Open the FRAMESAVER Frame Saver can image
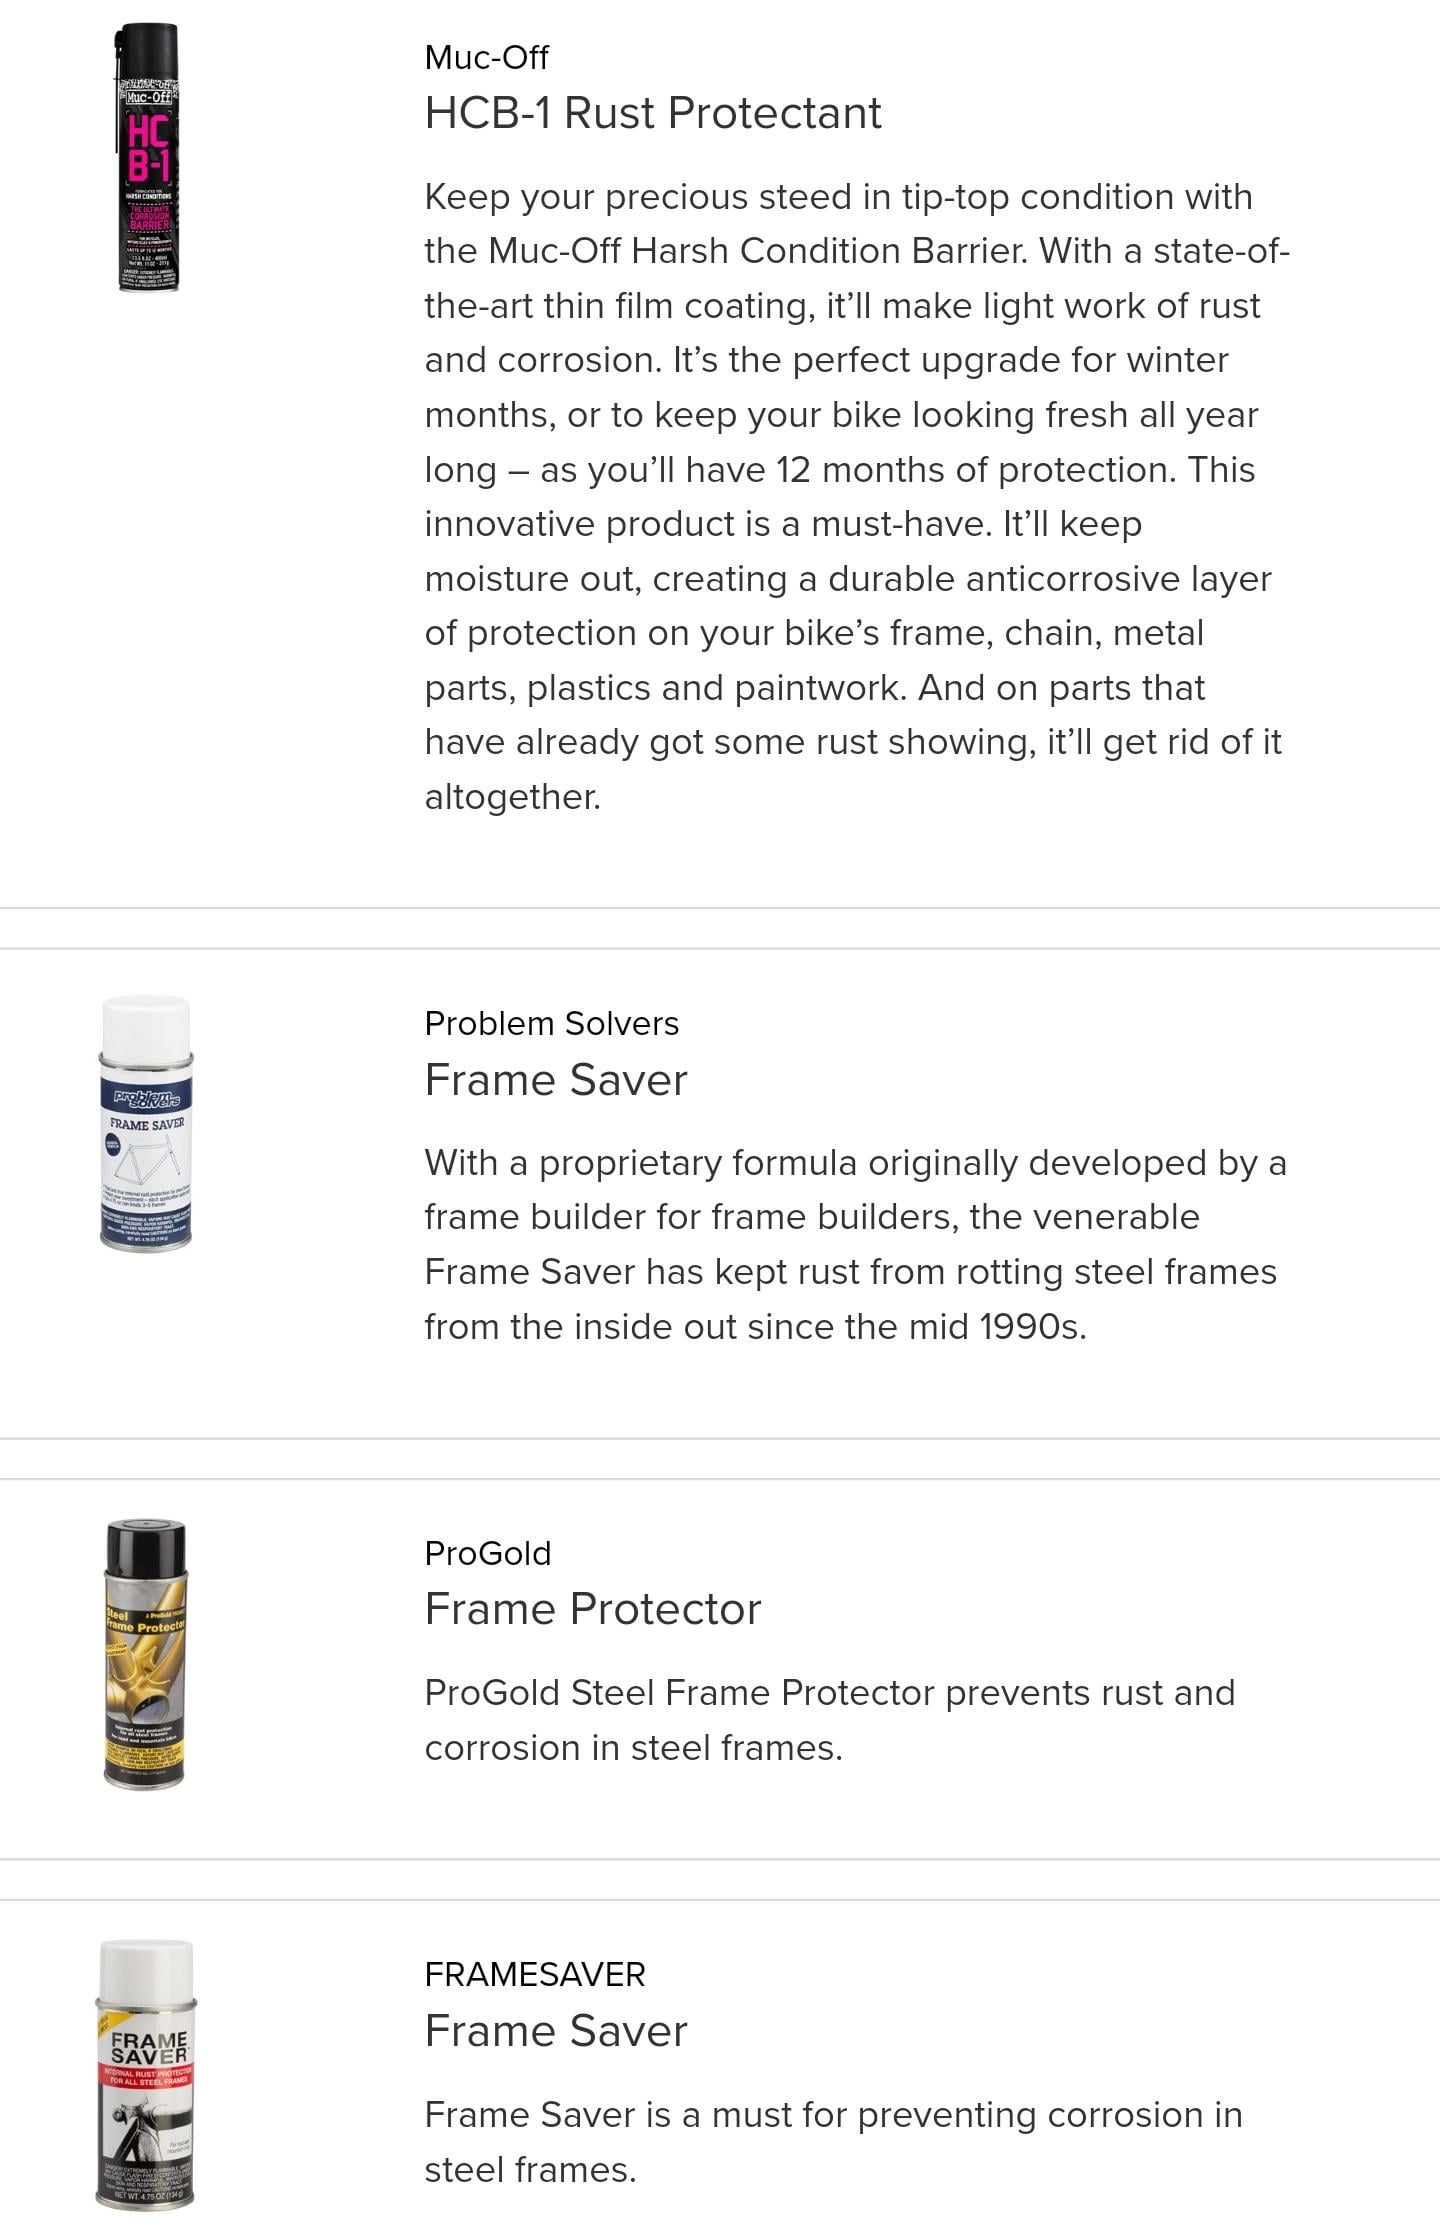 coord(146,2074)
